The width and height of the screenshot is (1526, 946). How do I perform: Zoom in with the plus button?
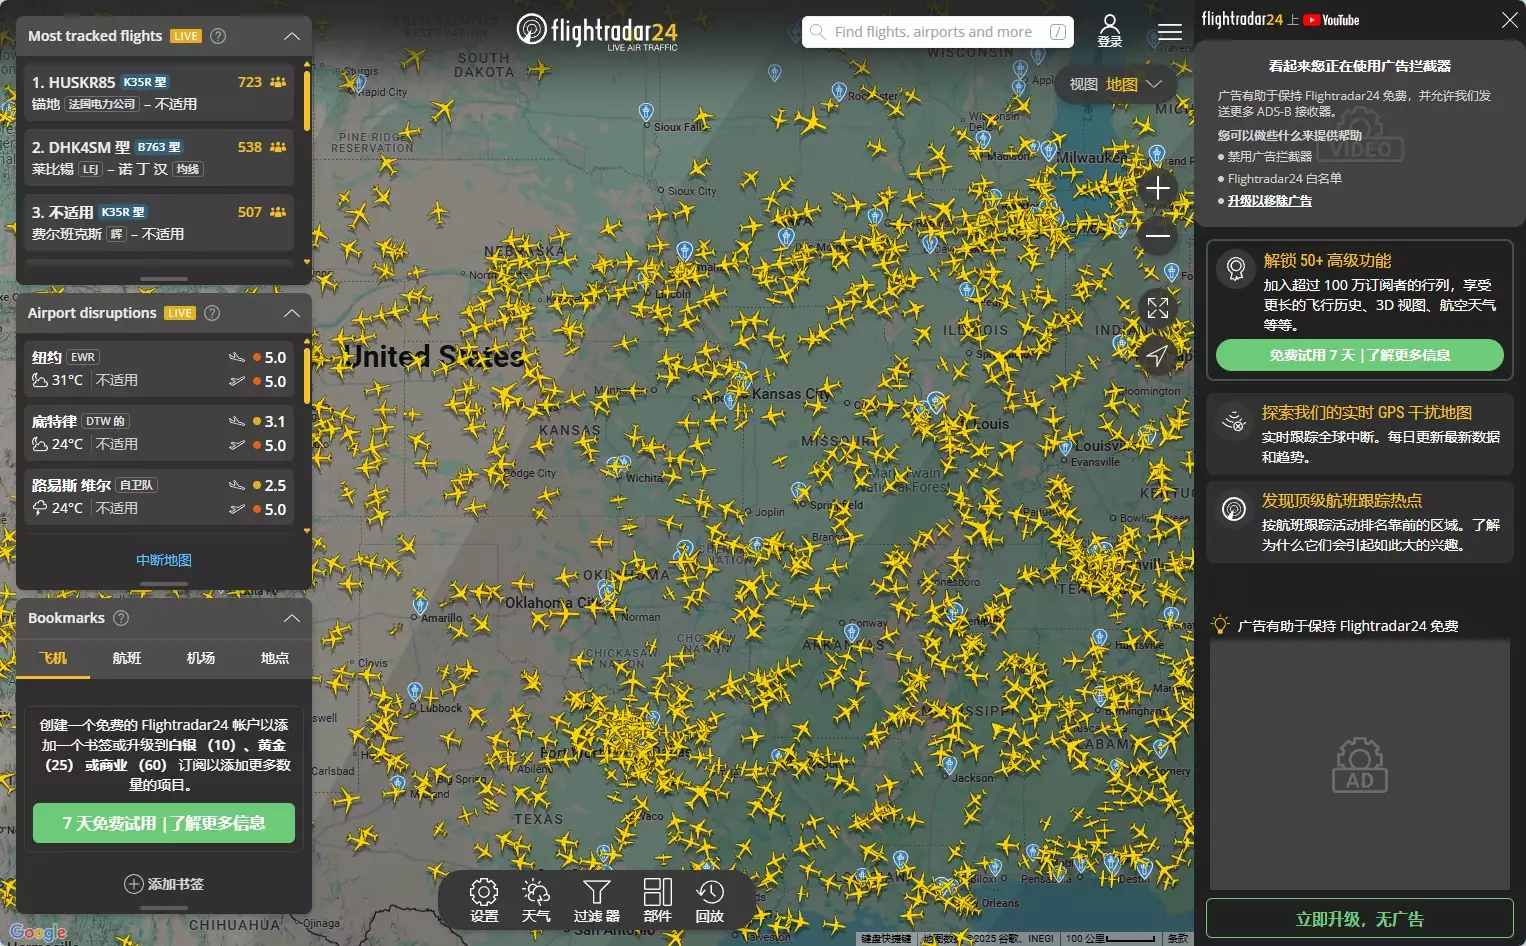coord(1158,188)
